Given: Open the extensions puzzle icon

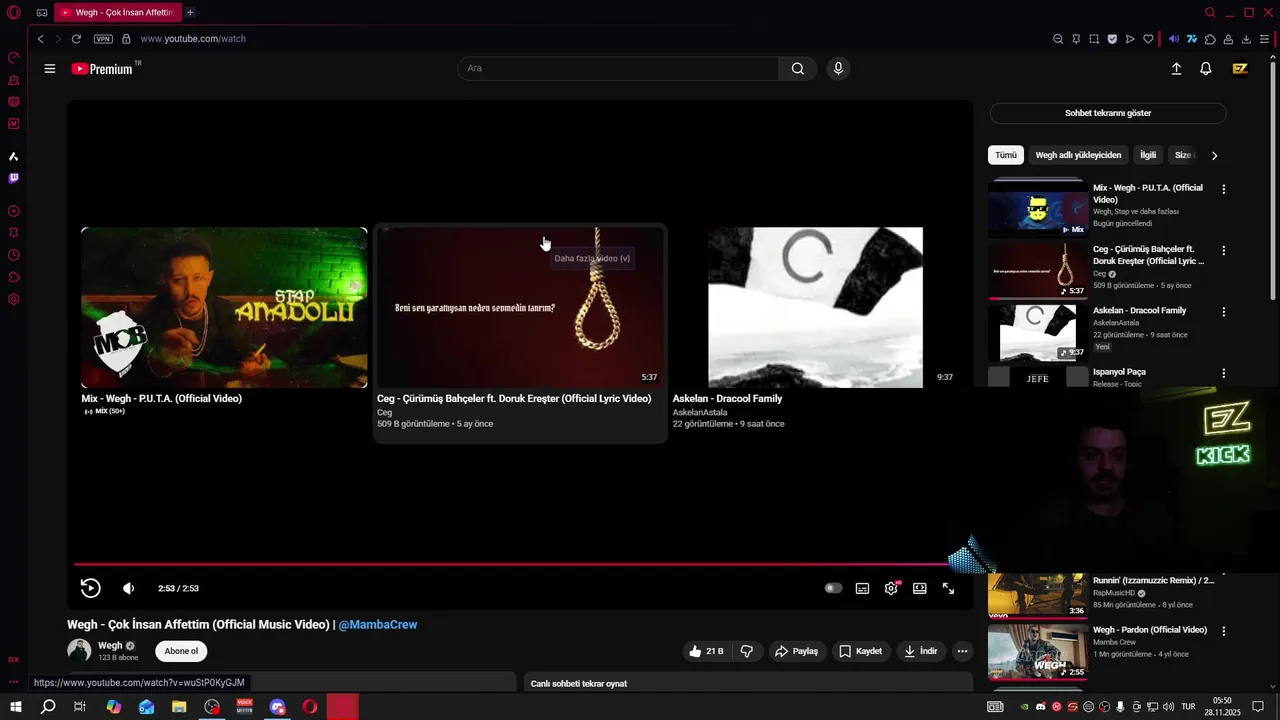Looking at the screenshot, I should point(1210,39).
